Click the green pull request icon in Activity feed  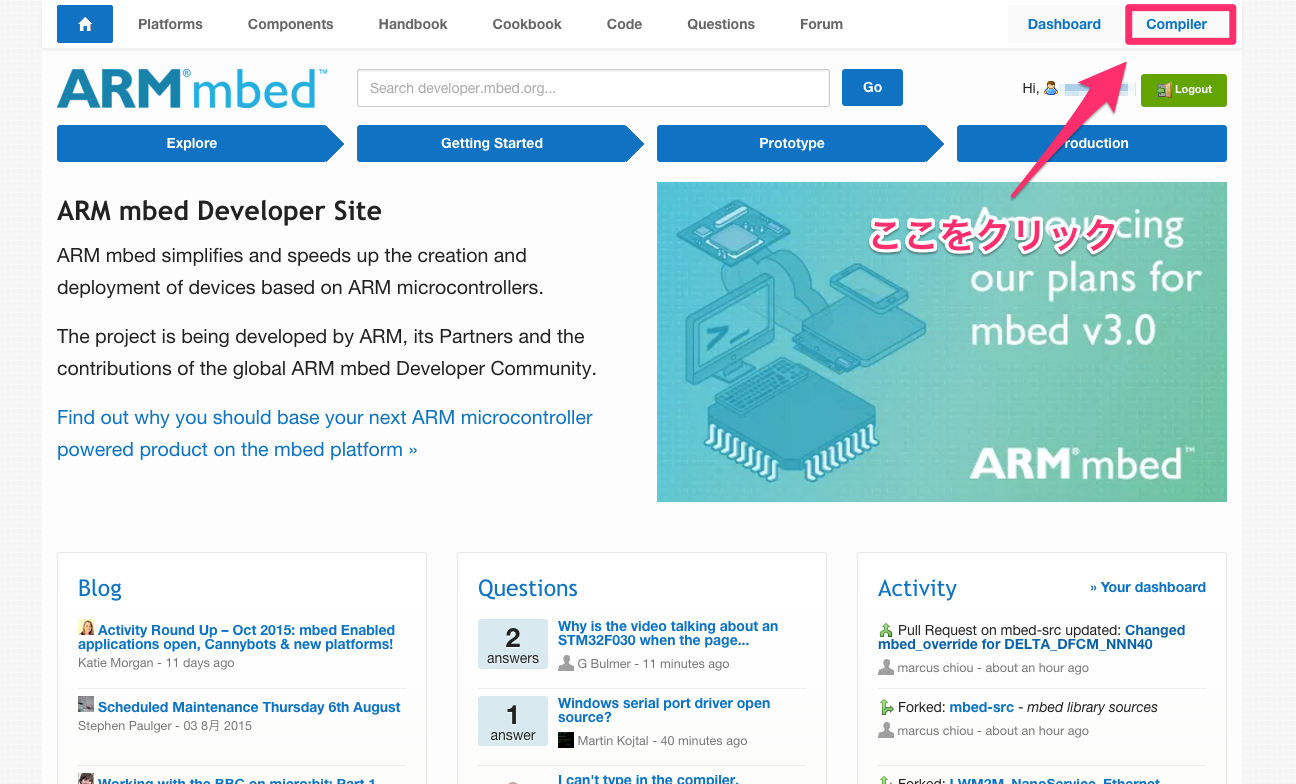[884, 630]
